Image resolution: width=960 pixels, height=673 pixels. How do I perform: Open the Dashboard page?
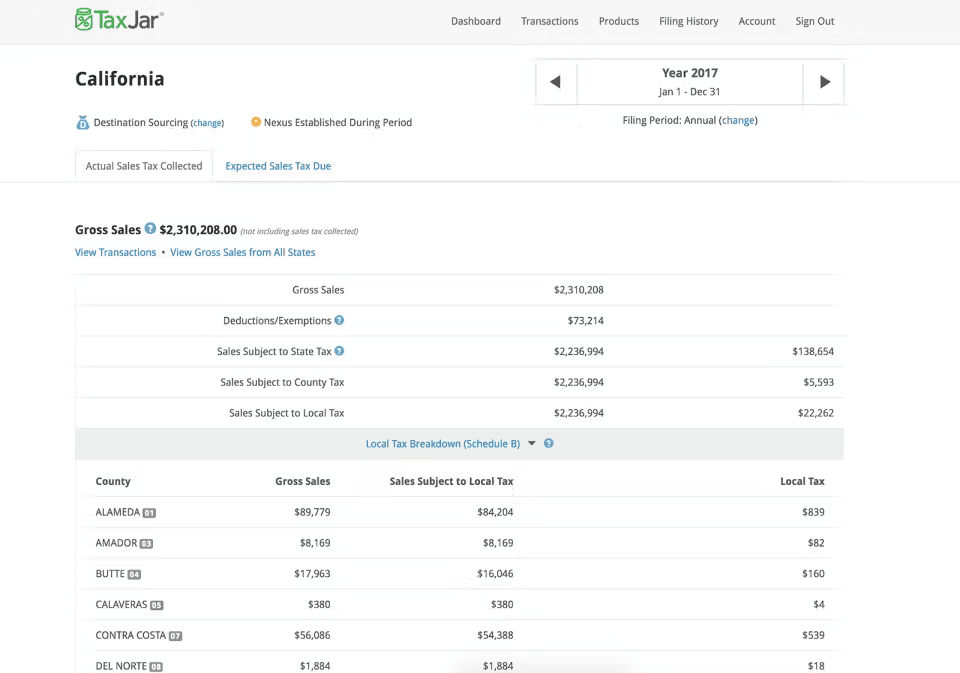click(x=475, y=21)
